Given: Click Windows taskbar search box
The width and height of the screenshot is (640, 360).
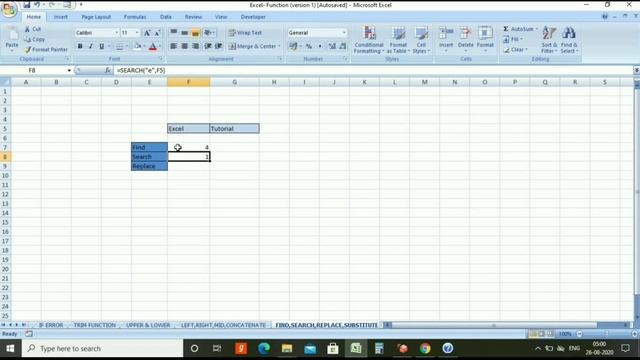Looking at the screenshot, I should [x=102, y=349].
